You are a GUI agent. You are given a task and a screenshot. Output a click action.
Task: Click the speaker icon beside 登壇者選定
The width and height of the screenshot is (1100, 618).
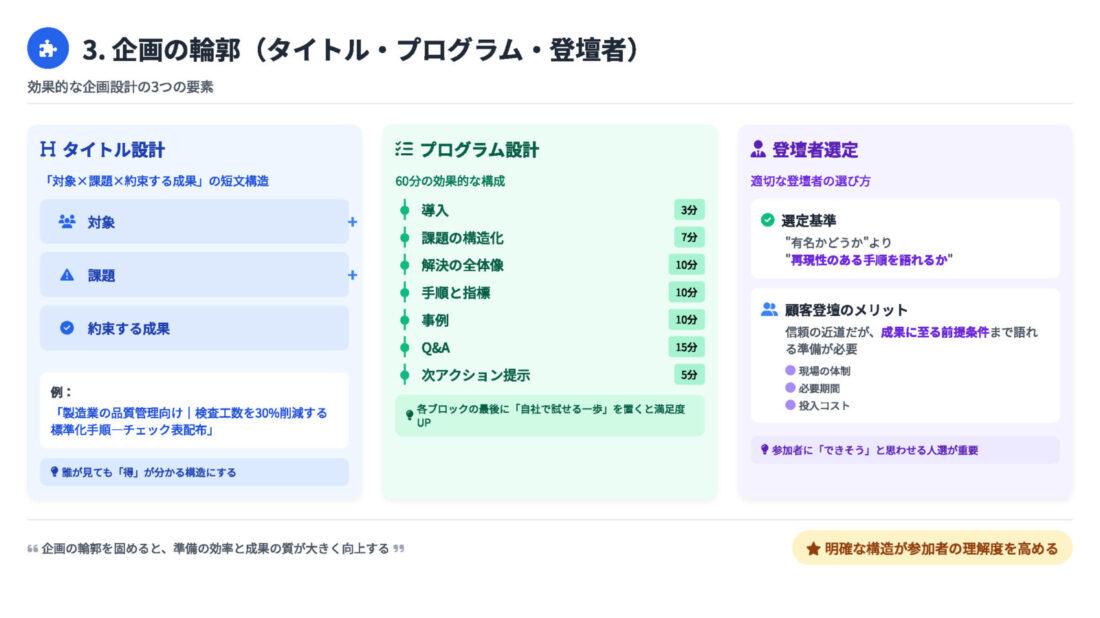coord(758,150)
